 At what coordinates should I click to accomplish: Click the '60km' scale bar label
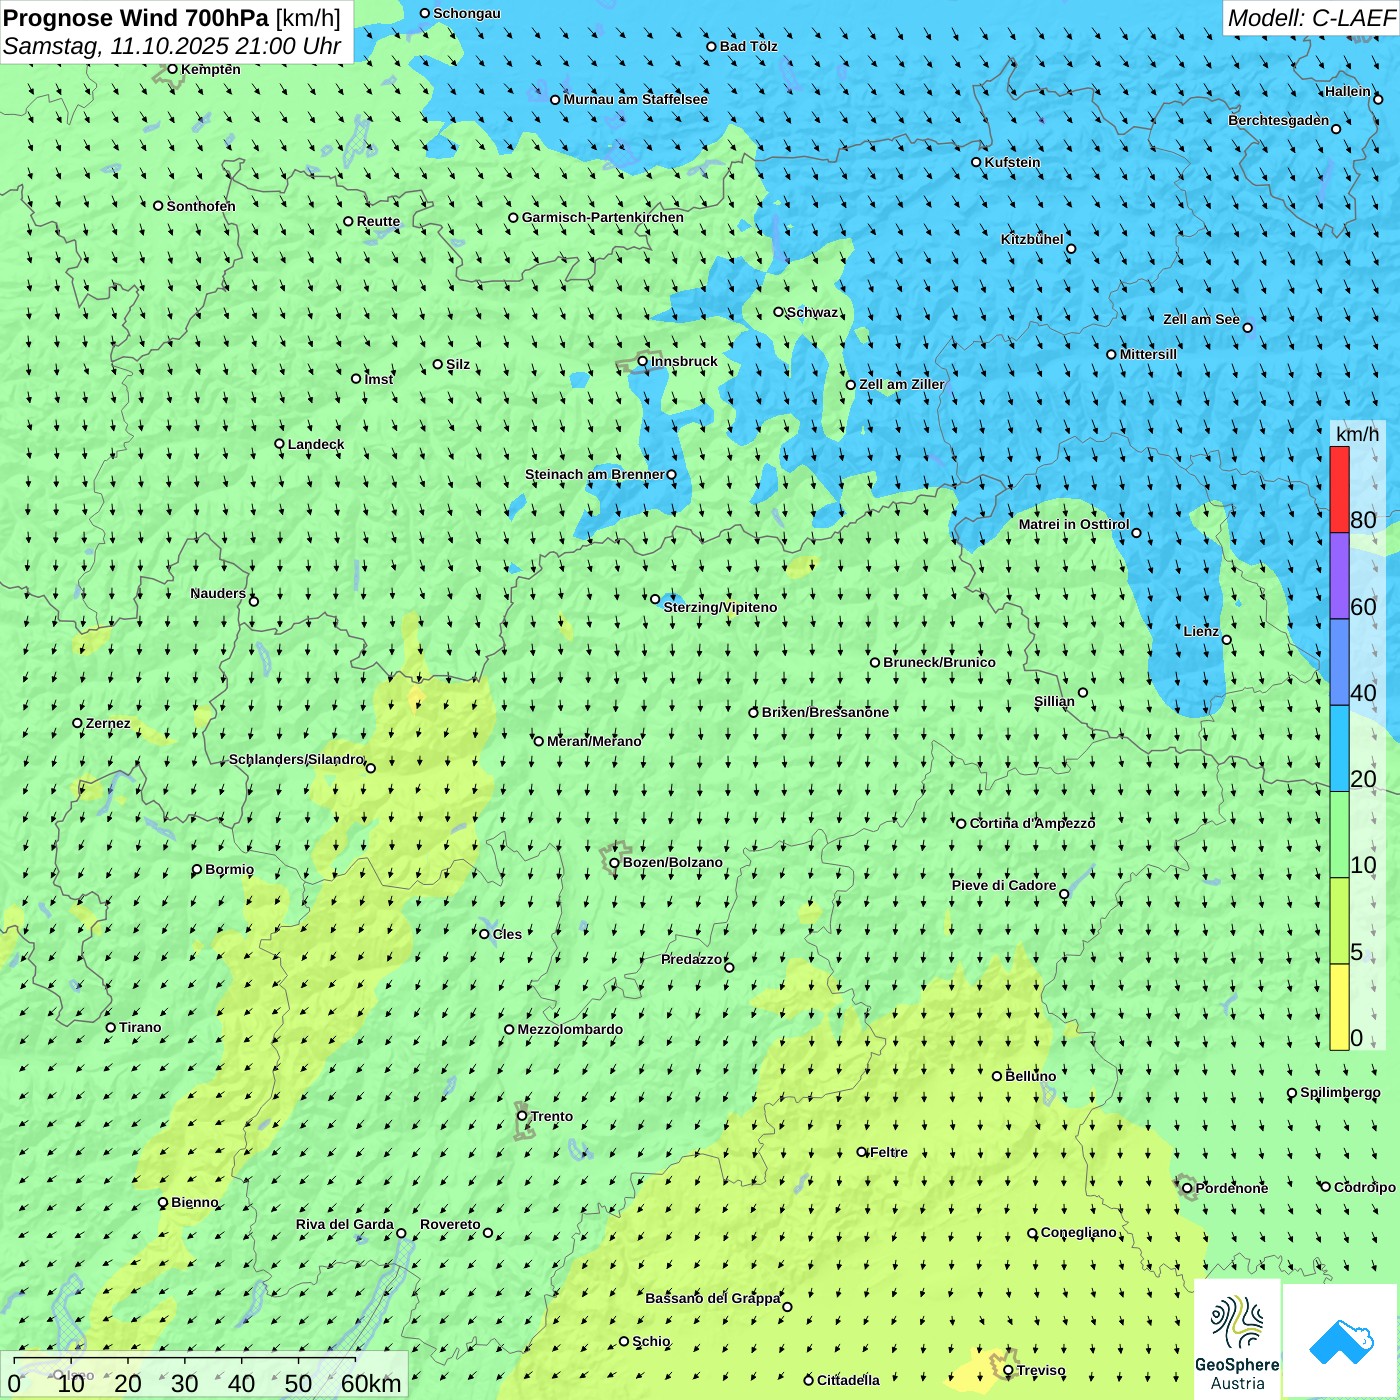(371, 1383)
